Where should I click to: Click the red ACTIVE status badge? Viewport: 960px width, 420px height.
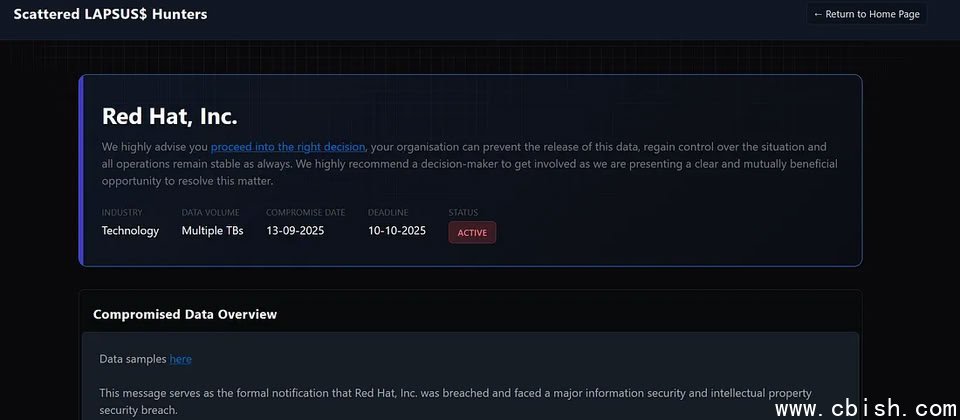coord(472,232)
